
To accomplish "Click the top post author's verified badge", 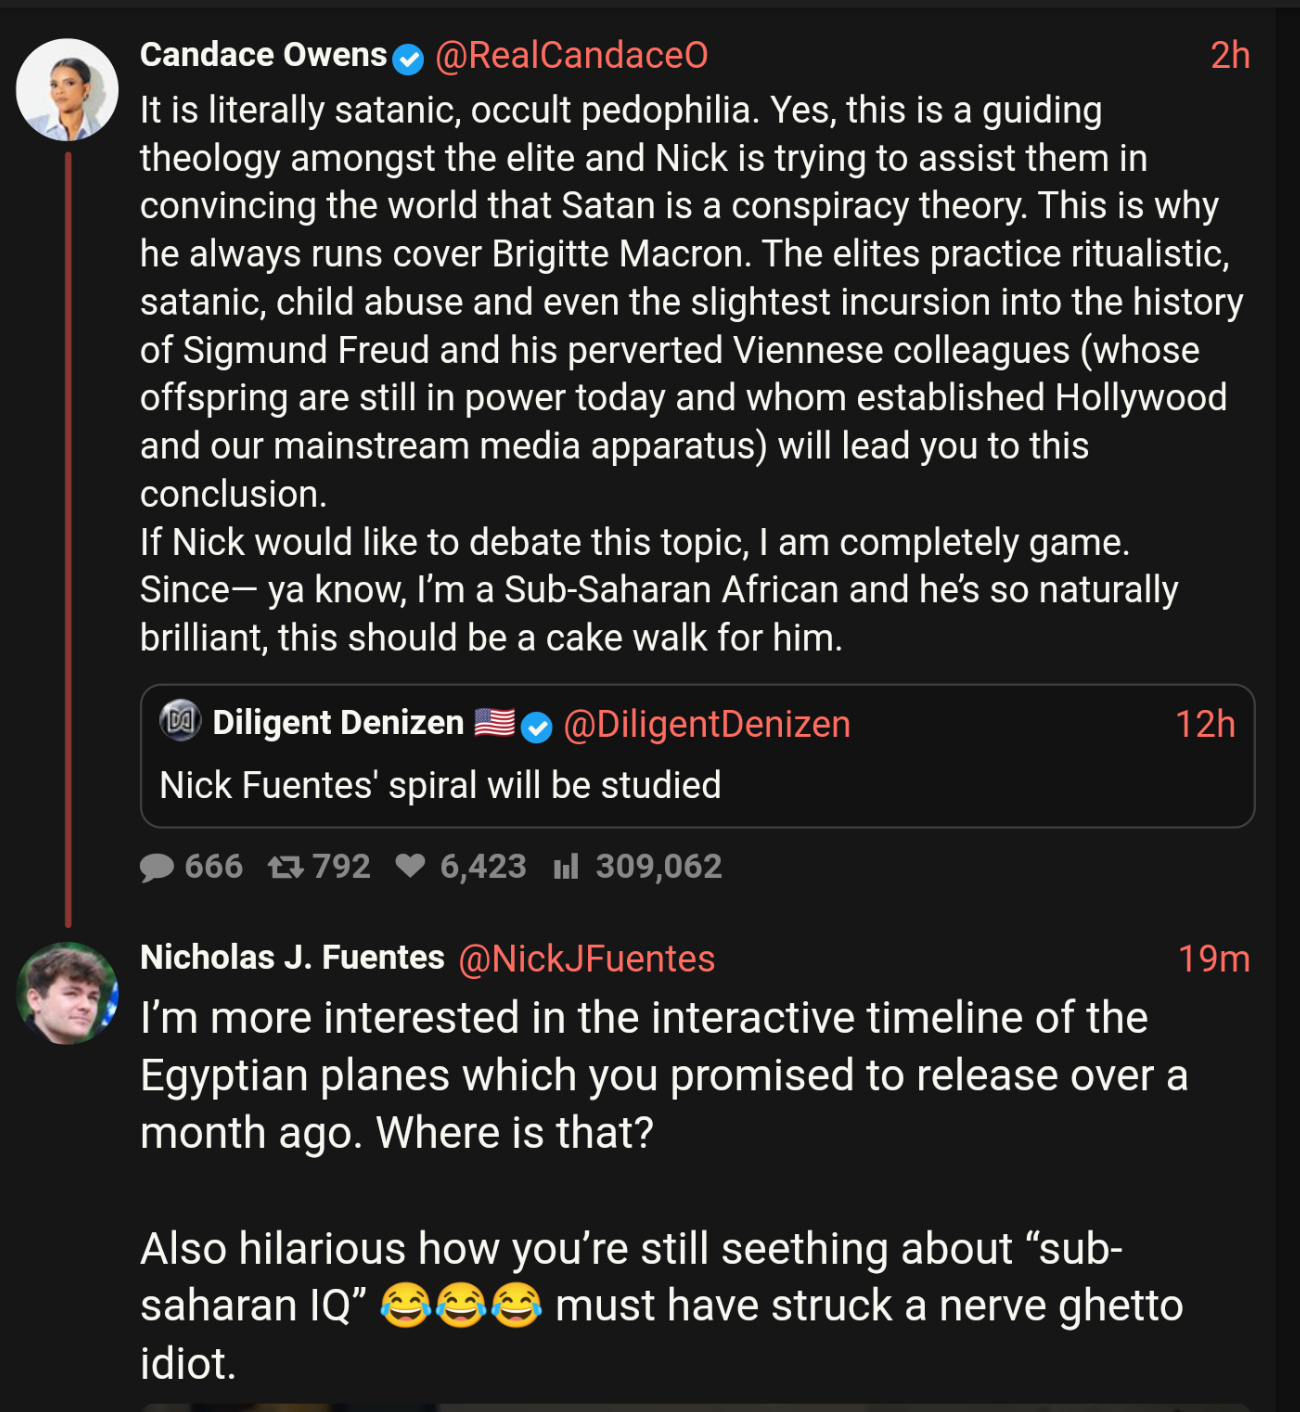I will pyautogui.click(x=408, y=59).
